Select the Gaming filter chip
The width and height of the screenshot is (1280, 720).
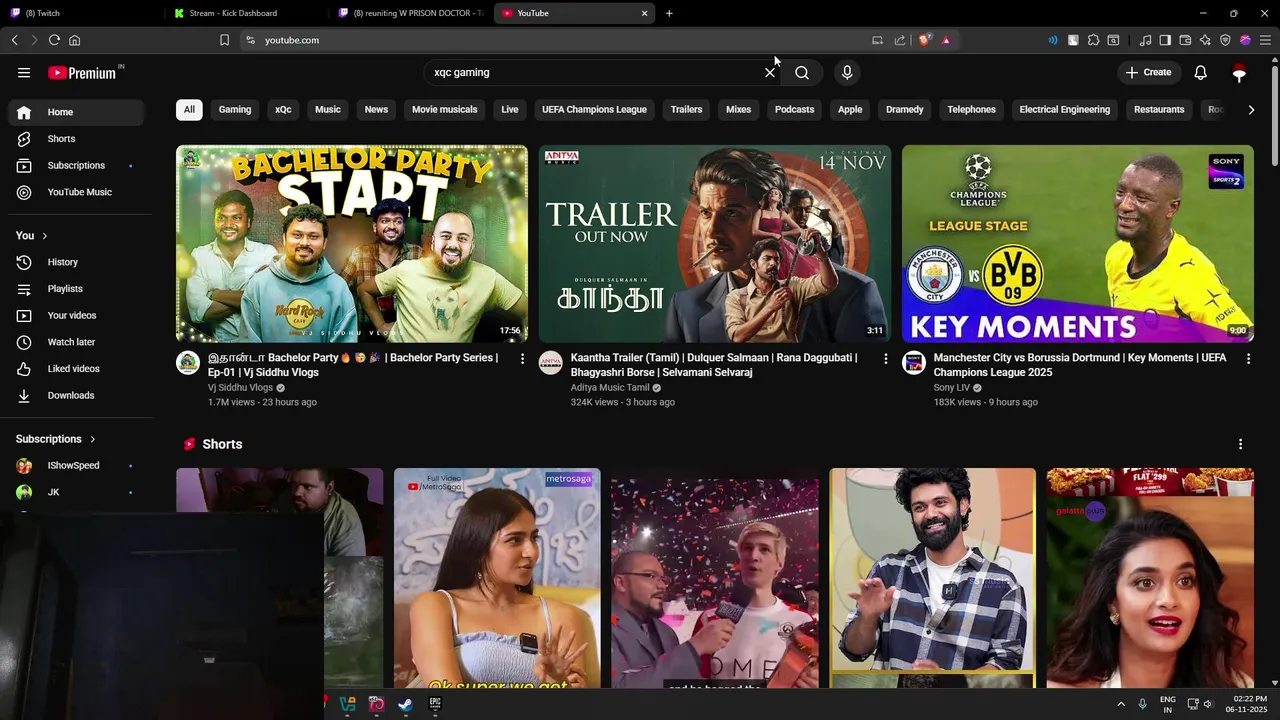(235, 109)
